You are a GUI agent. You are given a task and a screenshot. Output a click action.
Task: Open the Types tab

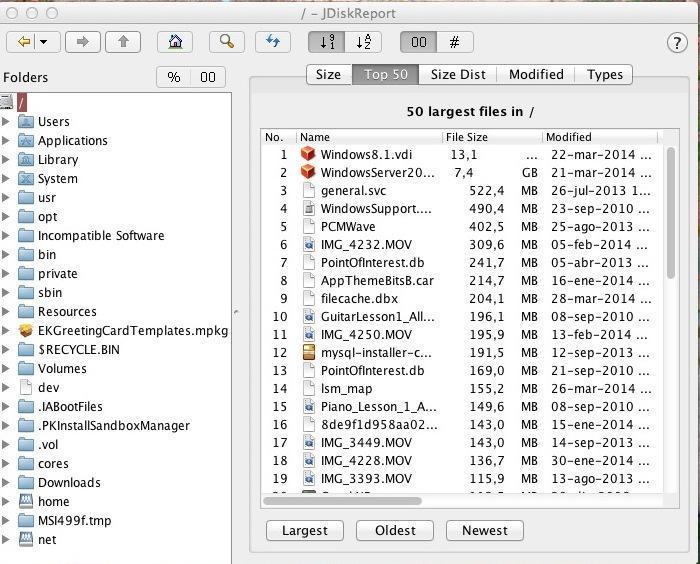coord(605,74)
